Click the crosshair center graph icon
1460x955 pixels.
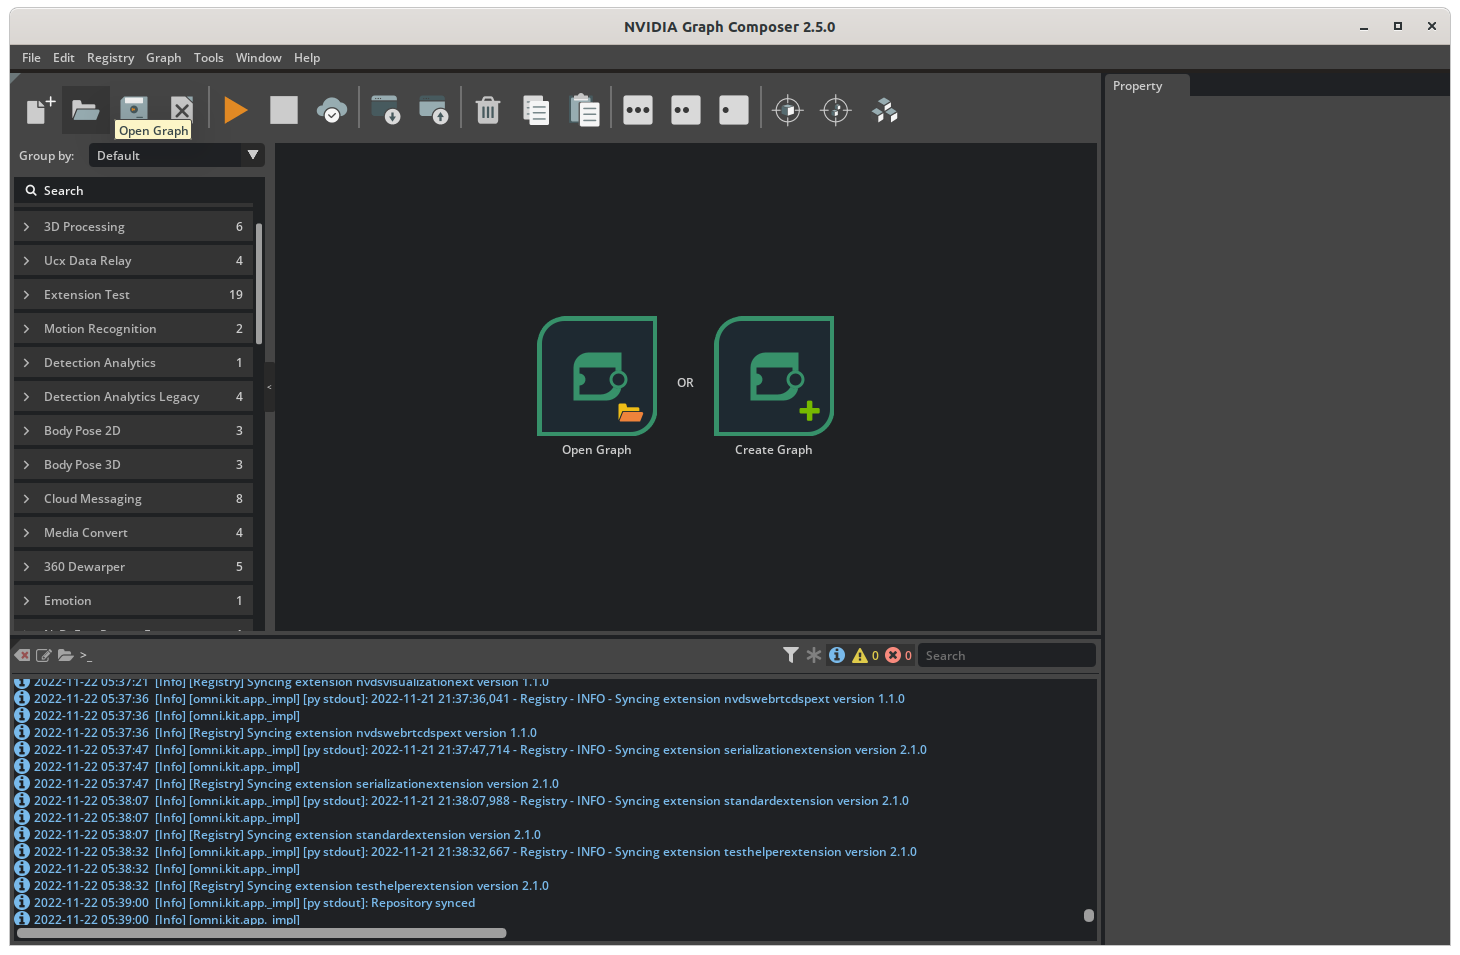click(x=836, y=110)
